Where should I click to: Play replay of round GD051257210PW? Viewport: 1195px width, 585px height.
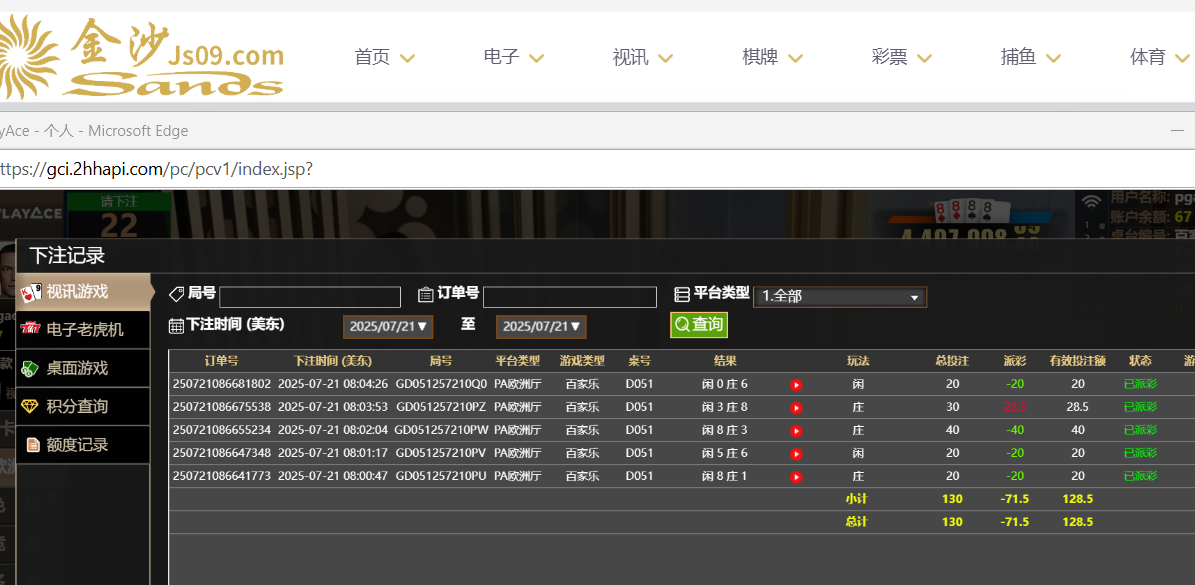click(796, 431)
